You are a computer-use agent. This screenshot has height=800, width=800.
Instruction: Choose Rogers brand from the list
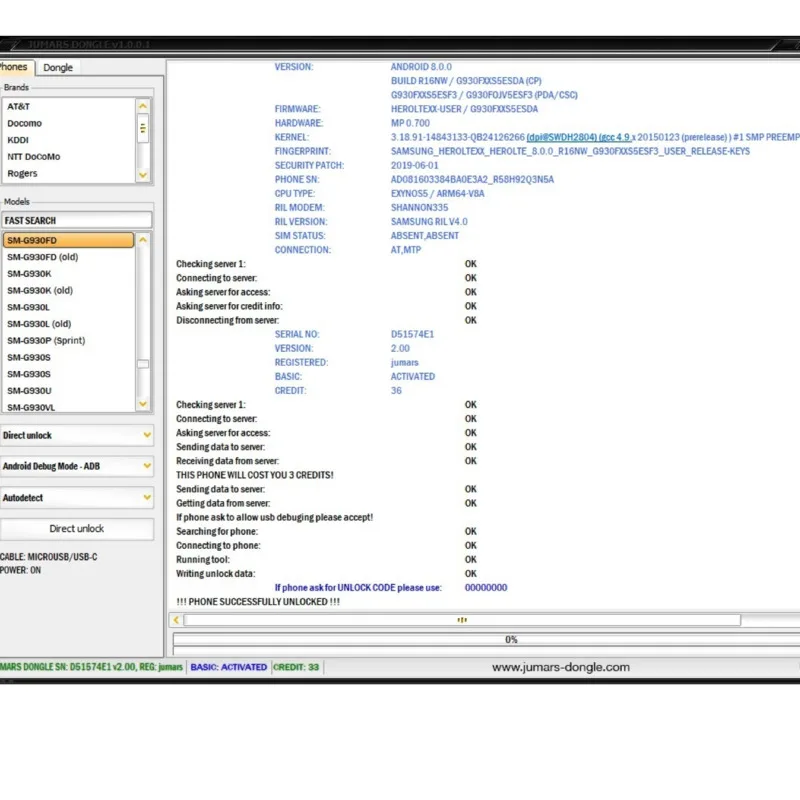click(22, 173)
